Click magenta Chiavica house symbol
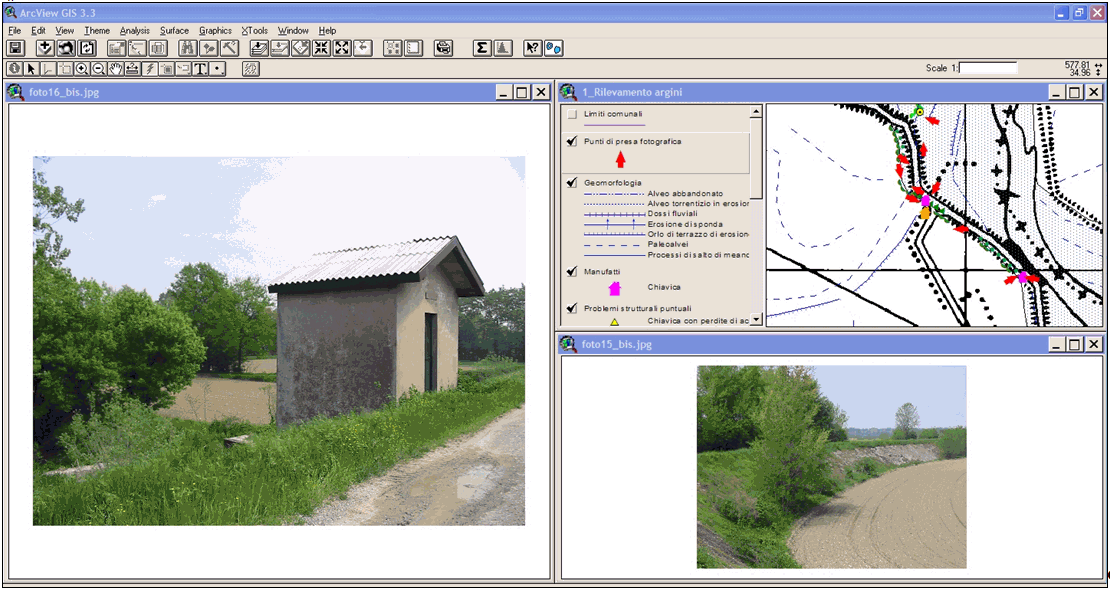This screenshot has height=590, width=1110. click(614, 288)
